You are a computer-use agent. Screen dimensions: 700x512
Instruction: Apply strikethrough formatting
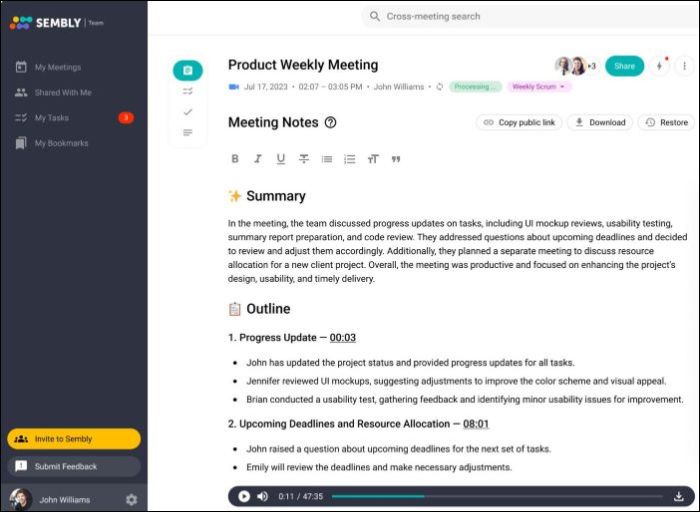click(x=304, y=159)
